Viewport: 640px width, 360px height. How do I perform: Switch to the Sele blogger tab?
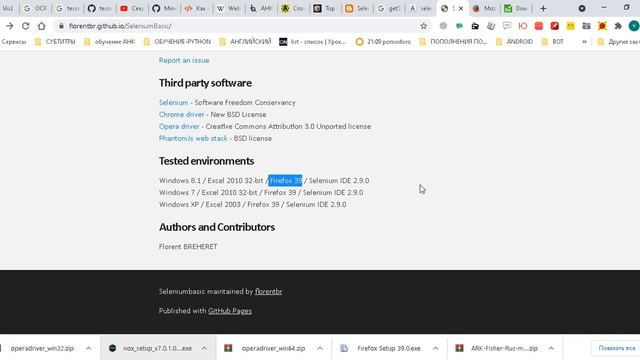(356, 8)
